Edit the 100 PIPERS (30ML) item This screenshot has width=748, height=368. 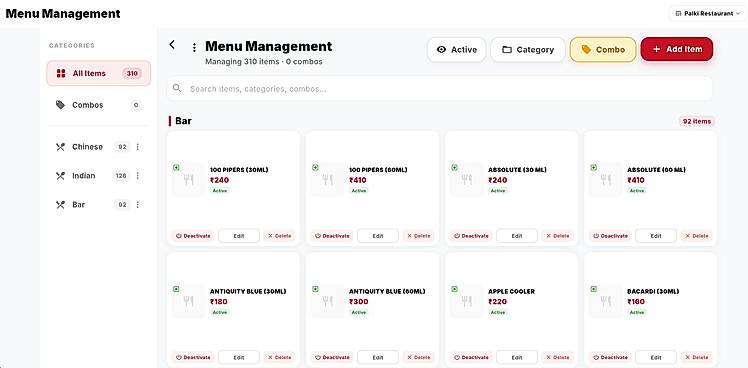pos(239,236)
